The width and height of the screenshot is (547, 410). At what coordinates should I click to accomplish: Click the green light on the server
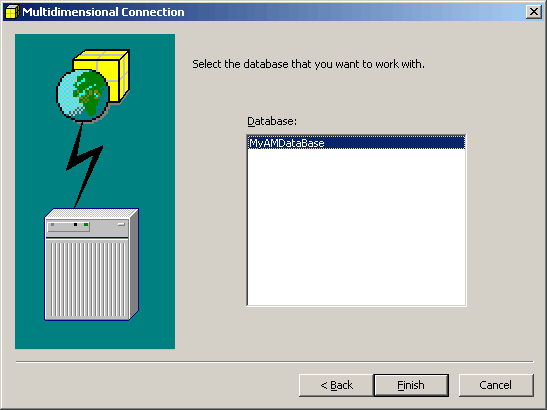click(x=86, y=225)
